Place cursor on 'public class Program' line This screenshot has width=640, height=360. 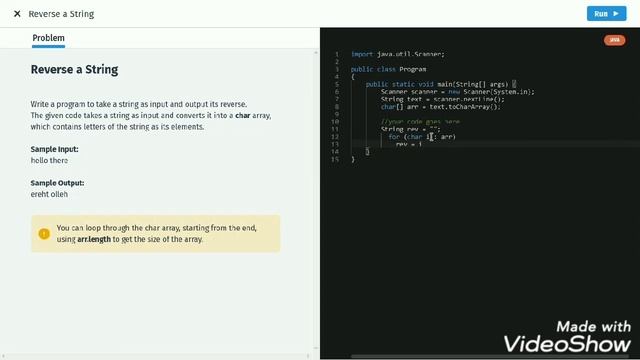(389, 69)
